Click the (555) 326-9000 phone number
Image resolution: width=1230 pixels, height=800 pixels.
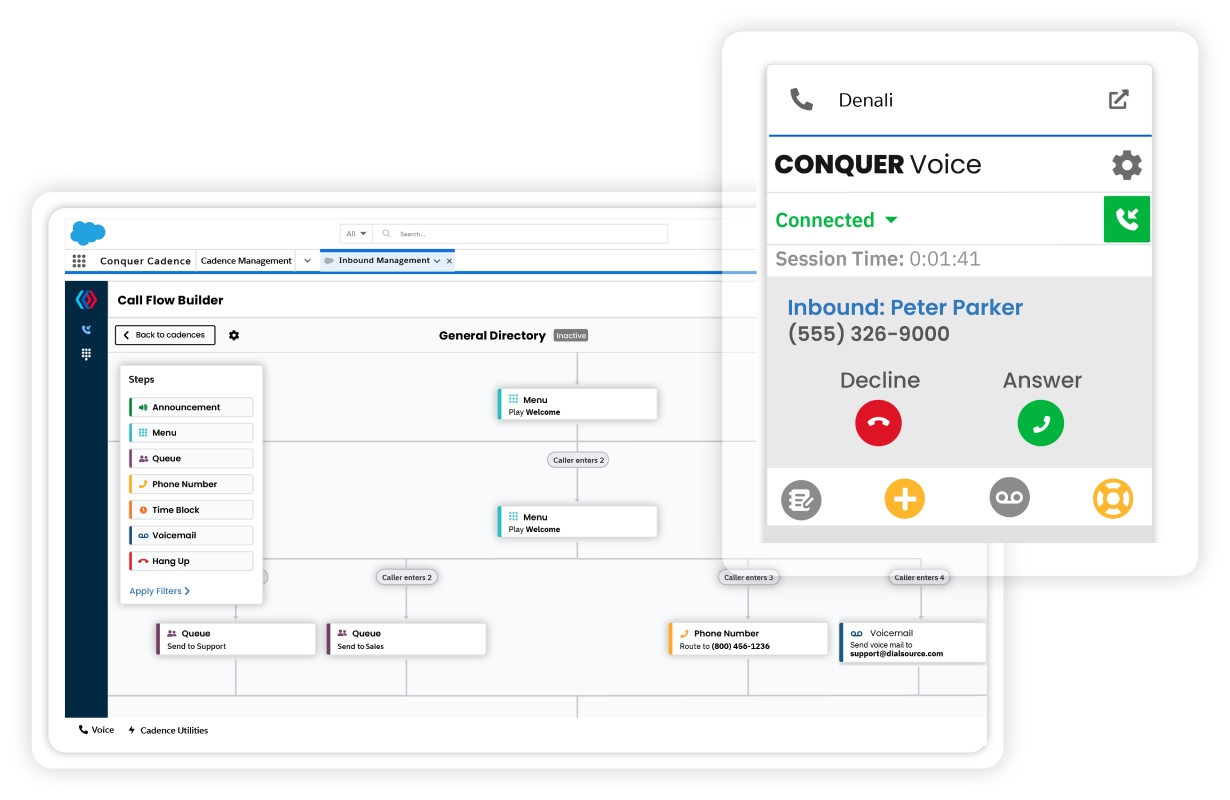[x=869, y=334]
